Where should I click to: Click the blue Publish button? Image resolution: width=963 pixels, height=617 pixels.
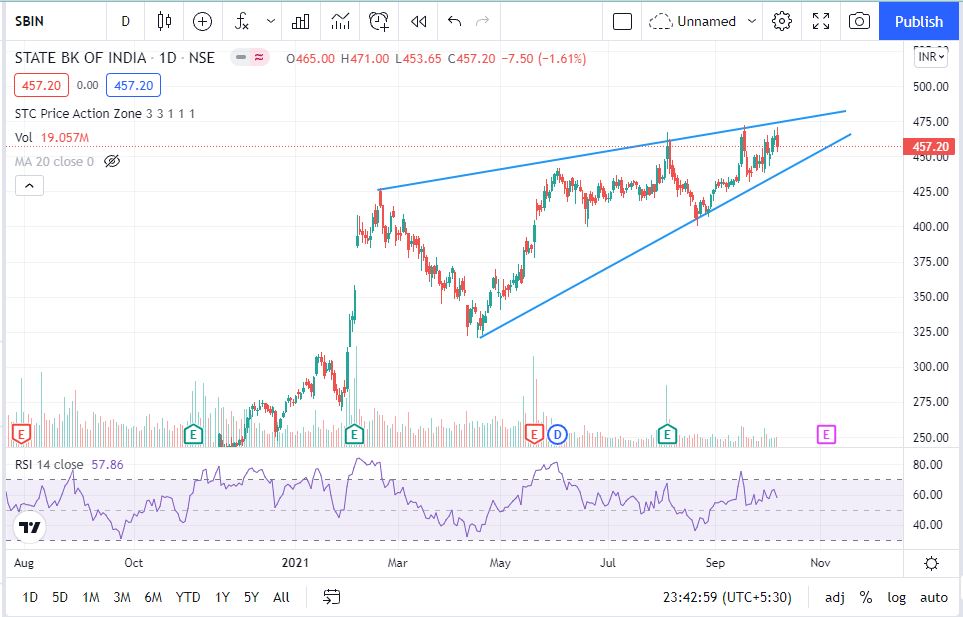918,21
